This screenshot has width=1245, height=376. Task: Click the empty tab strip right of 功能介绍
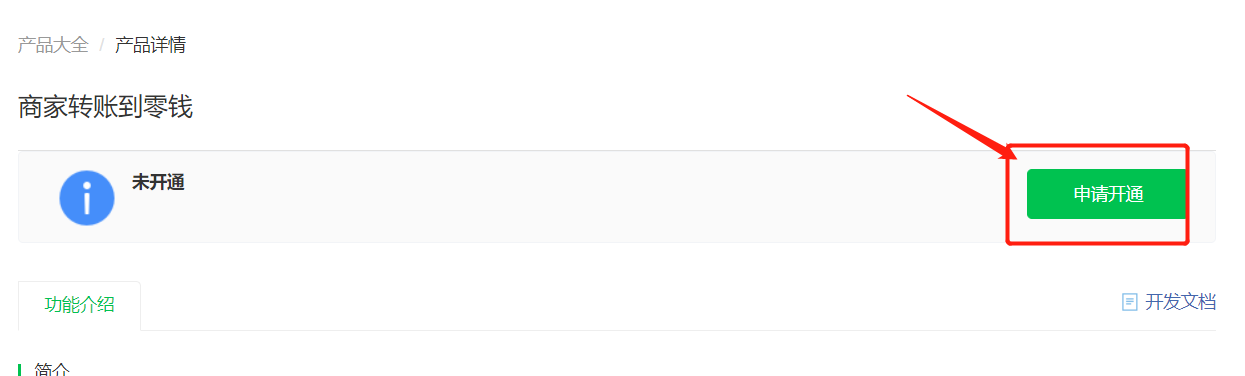coord(630,306)
